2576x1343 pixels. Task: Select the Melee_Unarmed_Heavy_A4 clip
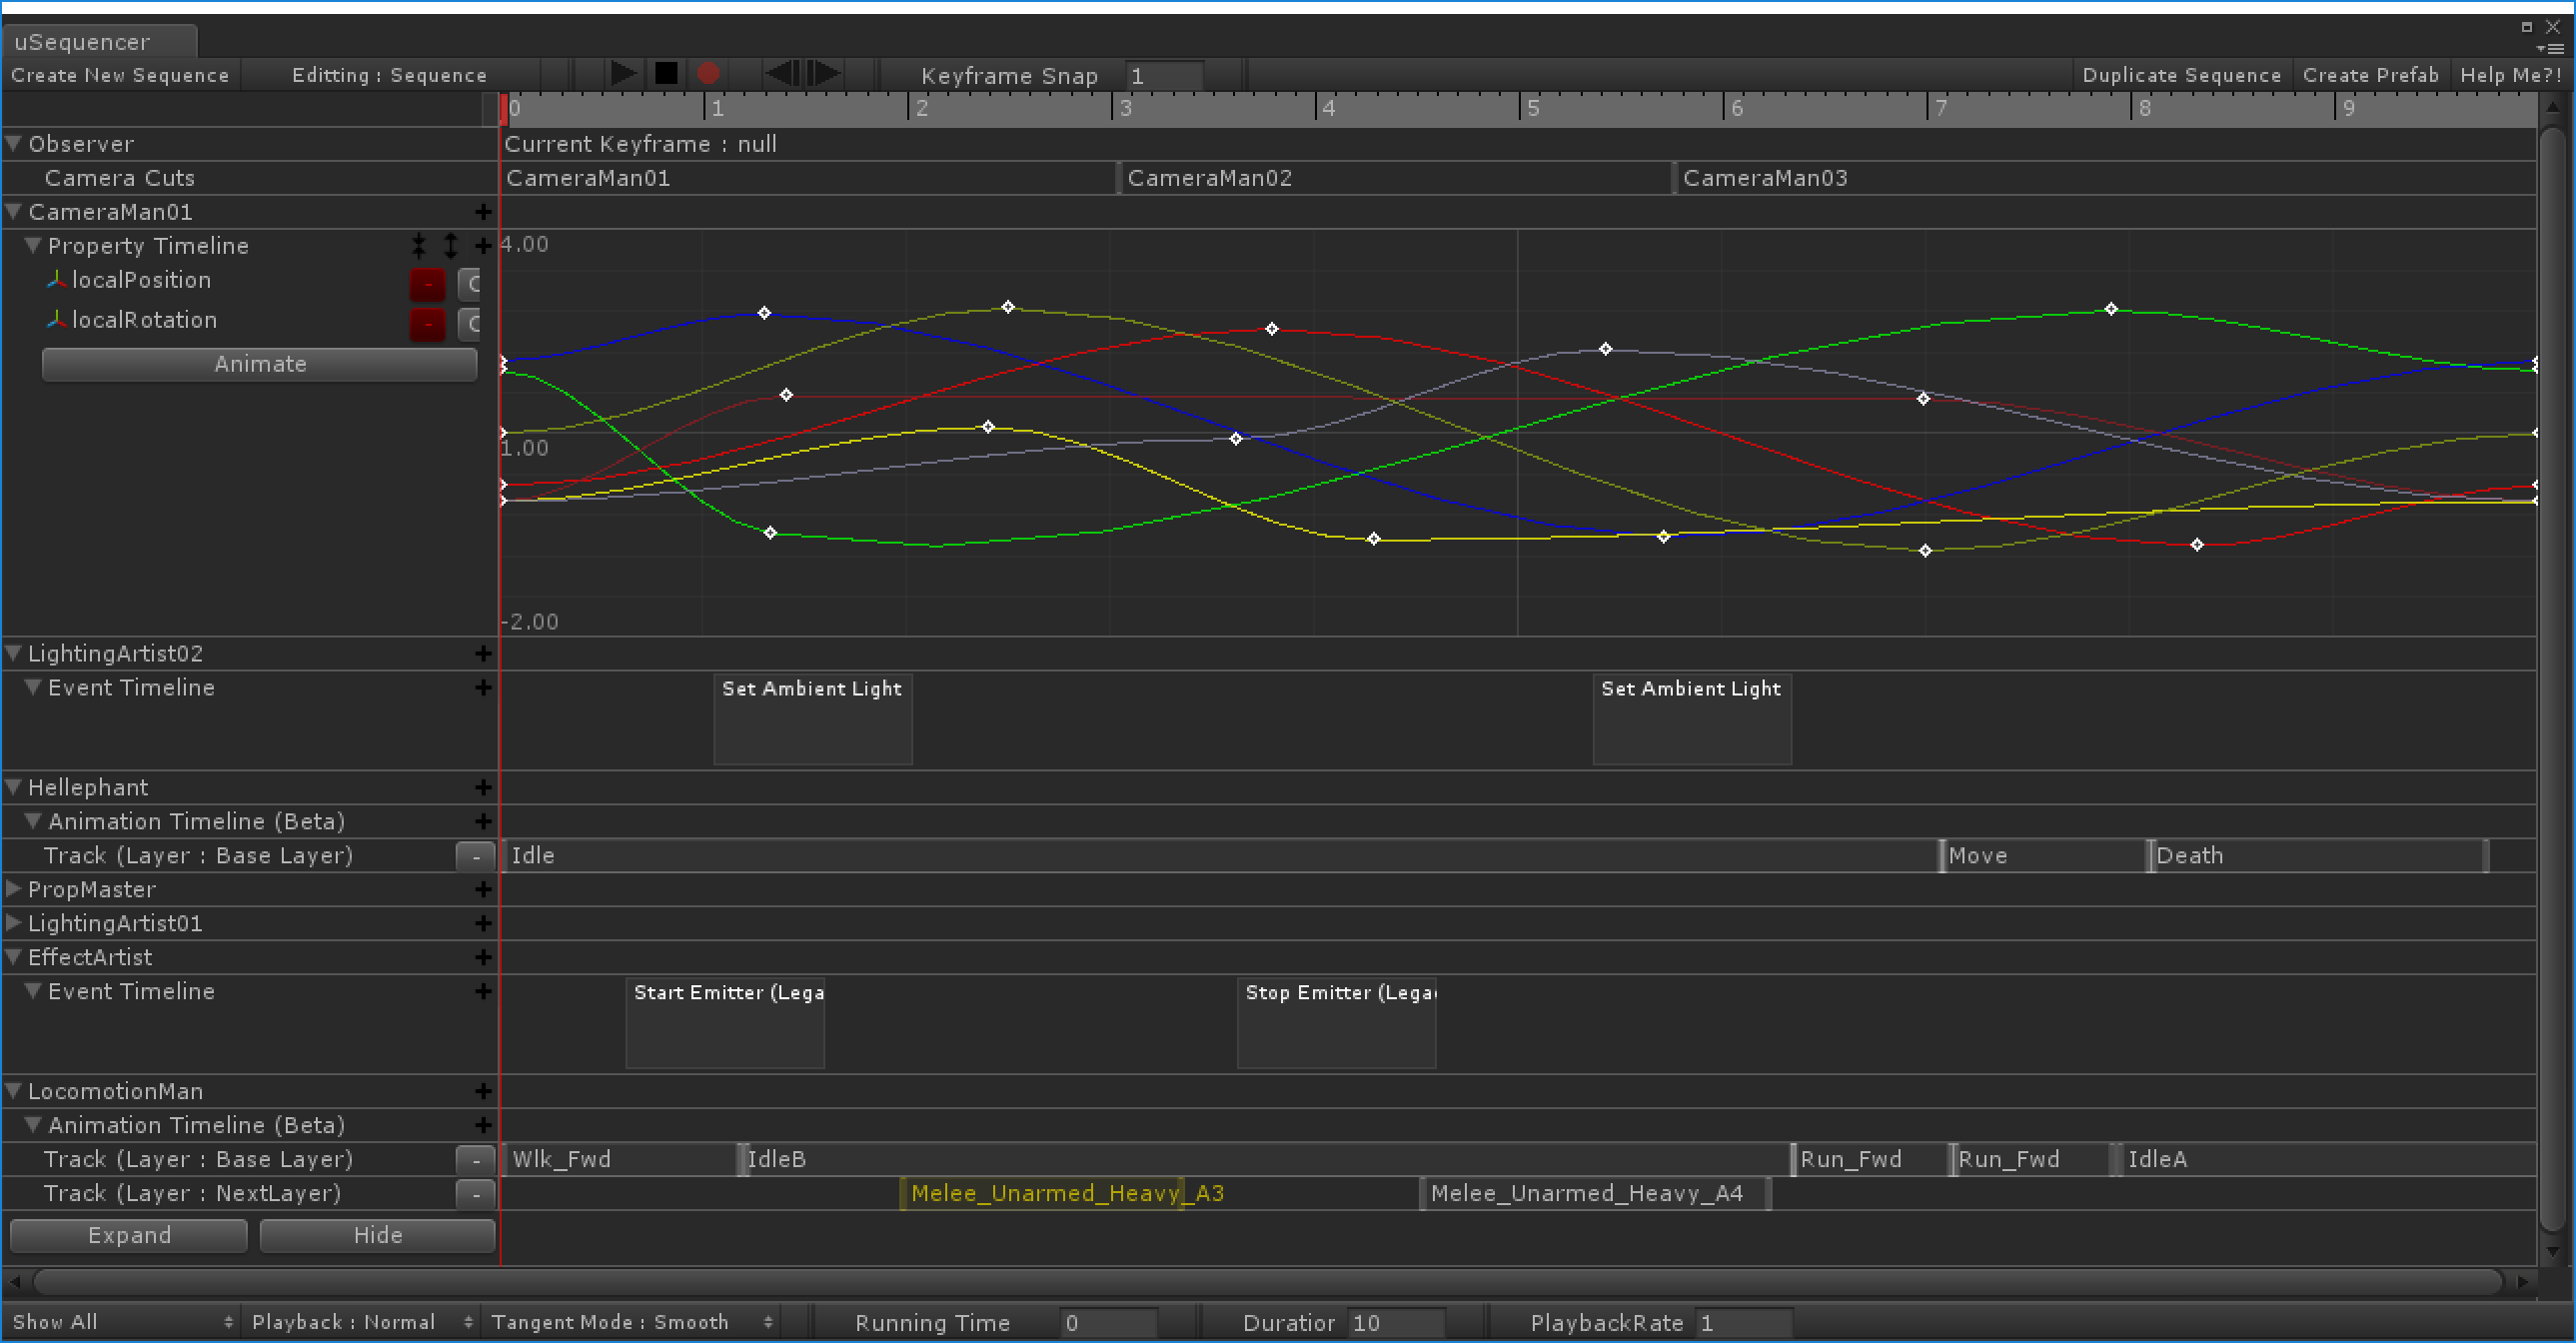click(1594, 1193)
